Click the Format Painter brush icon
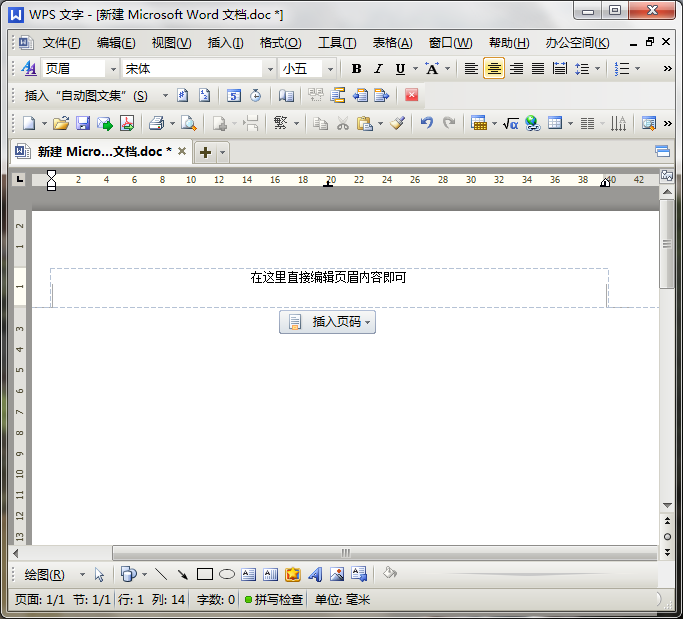Screen dimensions: 683x619 (397, 123)
